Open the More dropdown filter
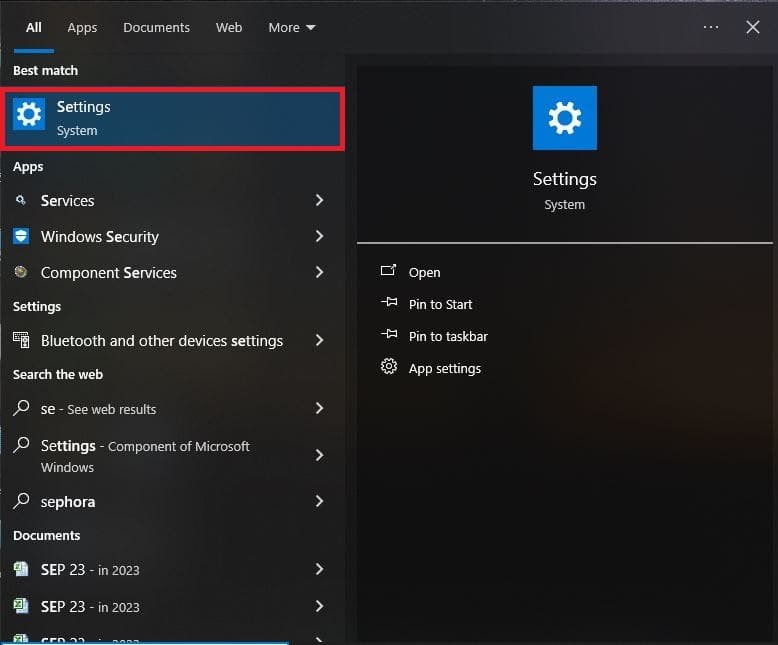 pyautogui.click(x=291, y=28)
